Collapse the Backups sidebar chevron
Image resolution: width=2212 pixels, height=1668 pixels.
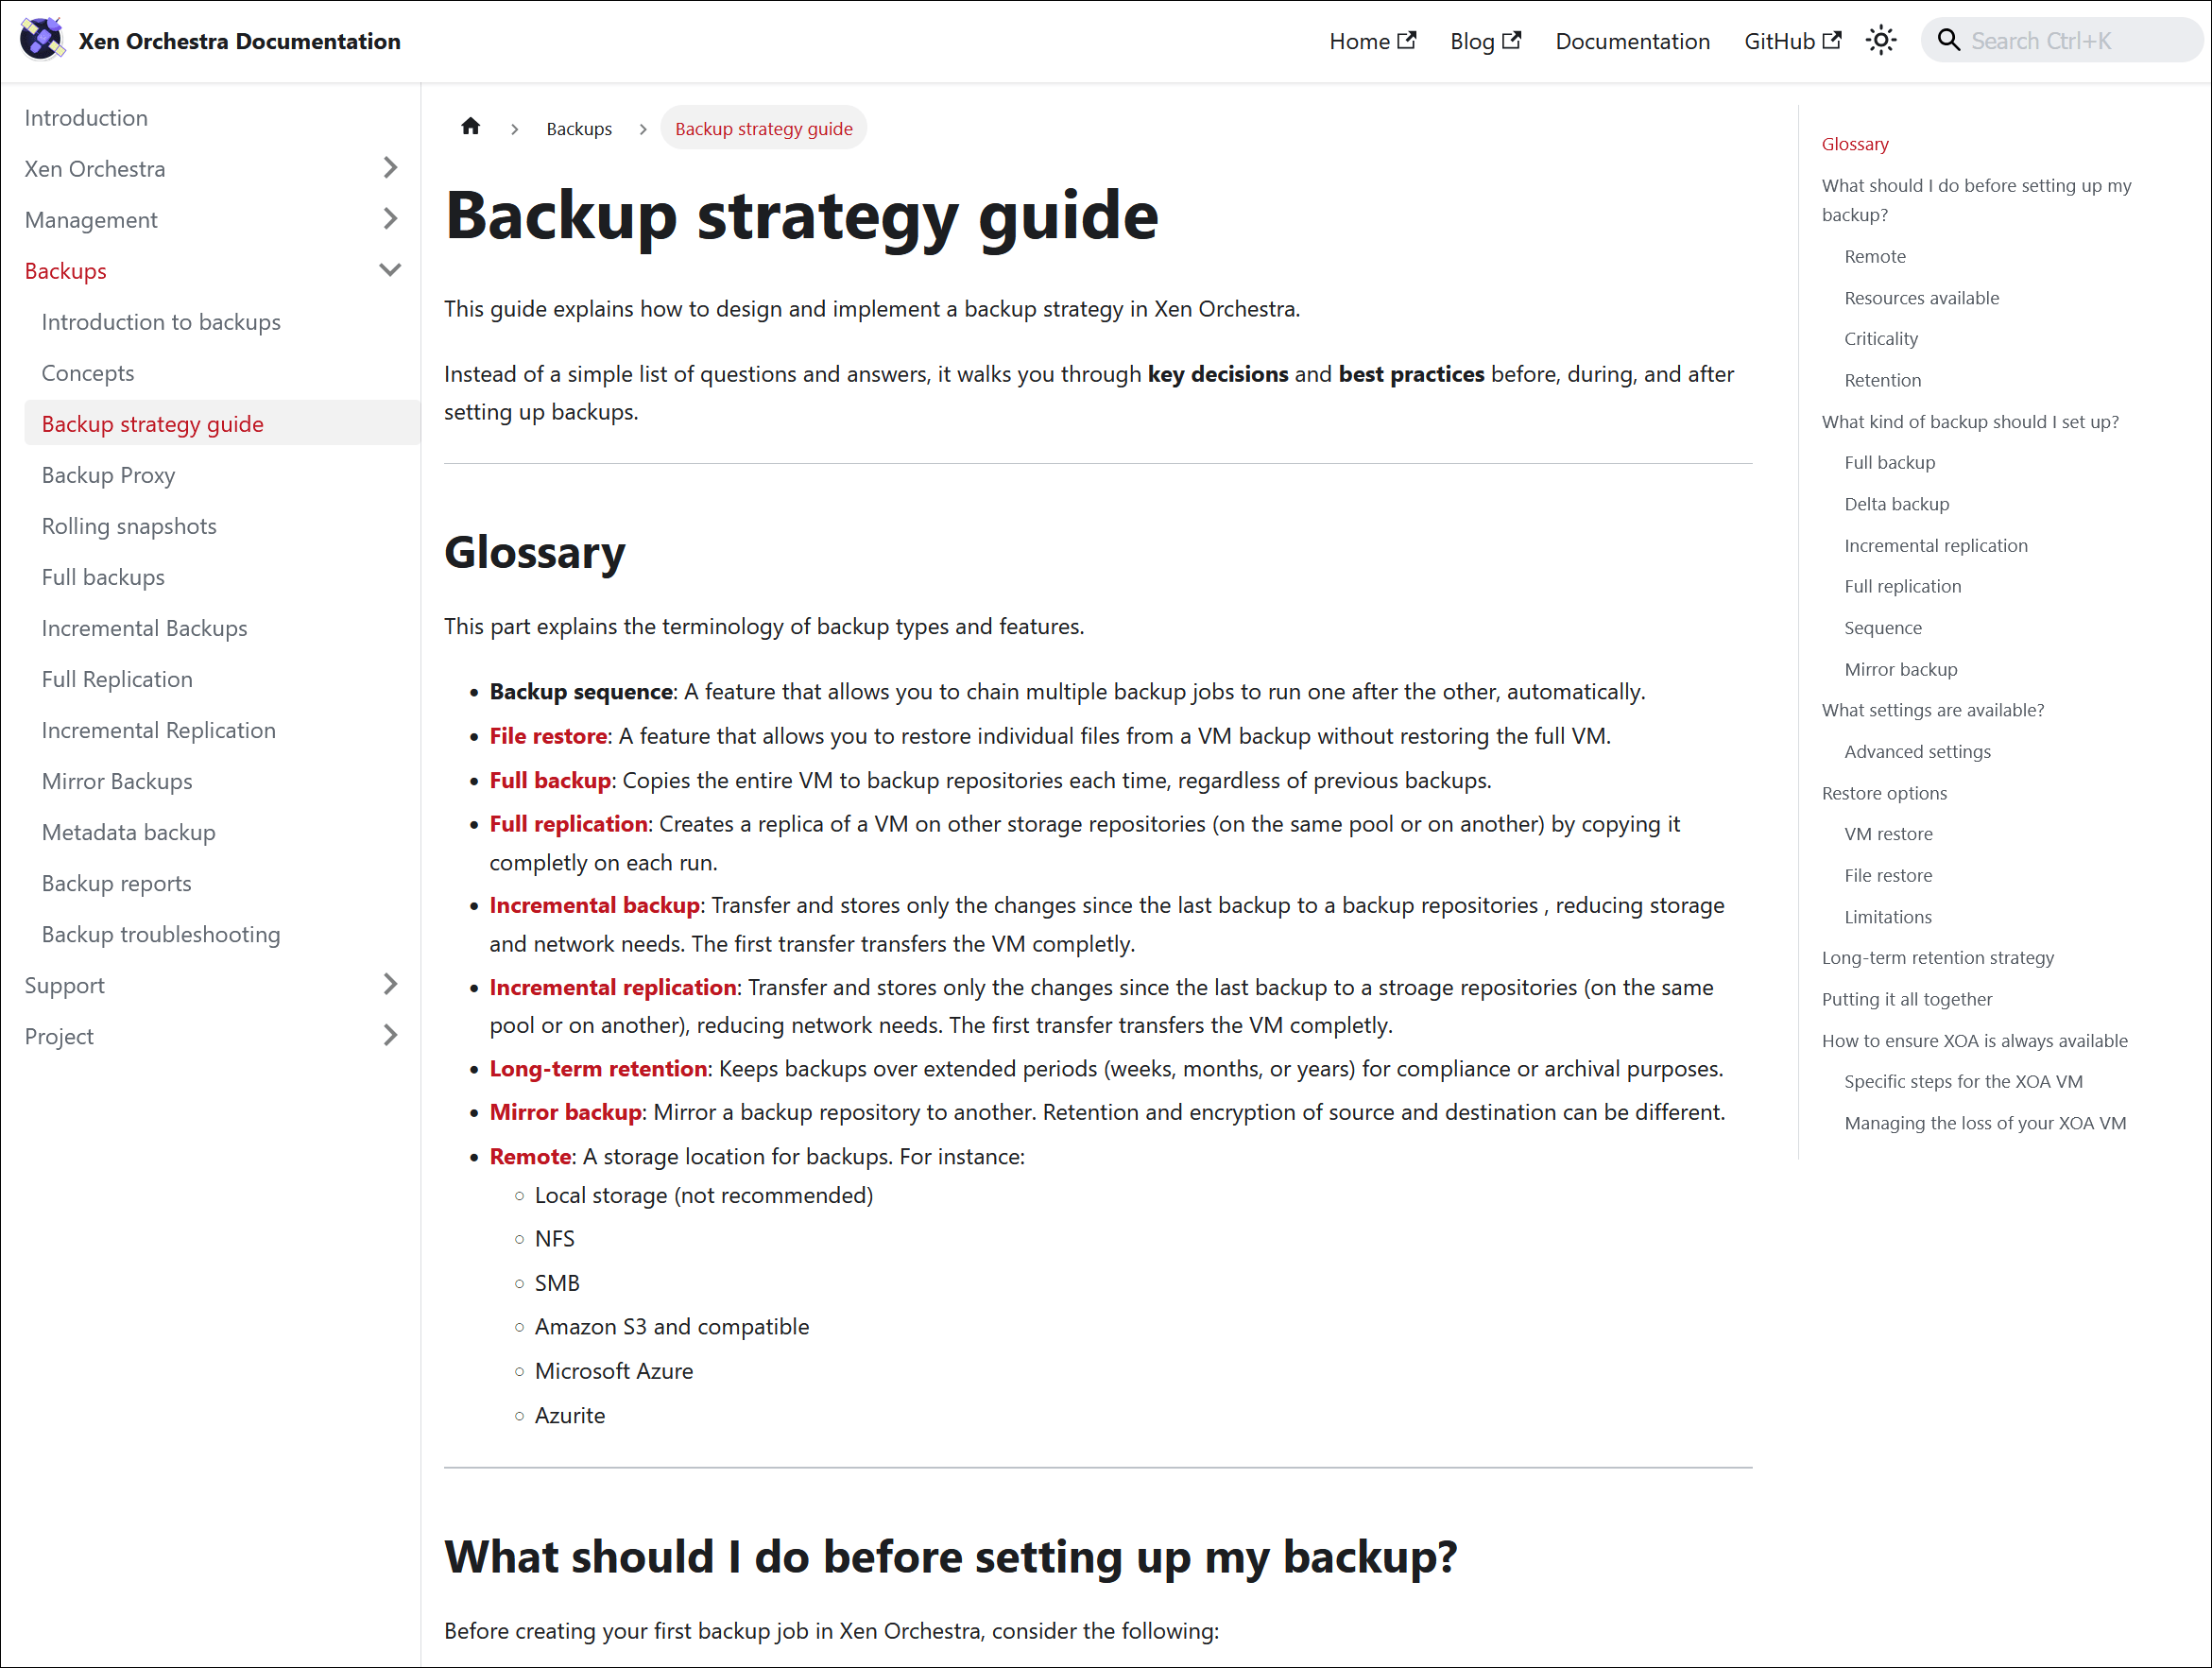(x=390, y=270)
